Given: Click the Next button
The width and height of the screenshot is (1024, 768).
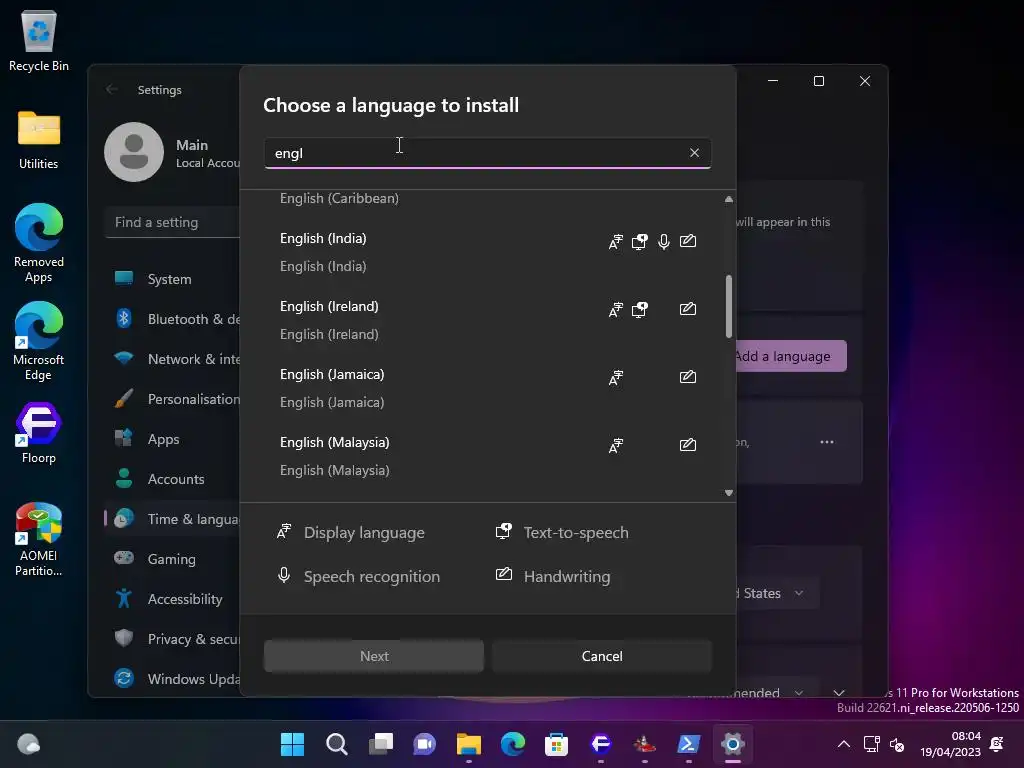Looking at the screenshot, I should coord(374,656).
